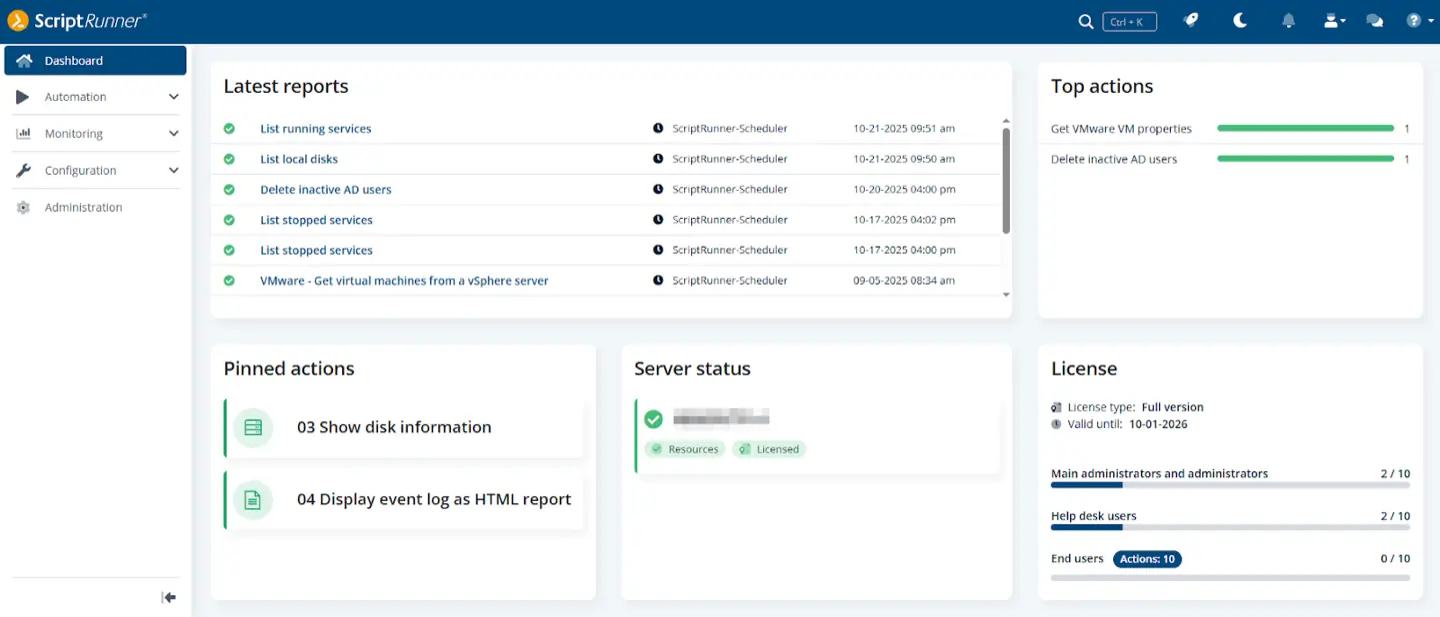Viewport: 1440px width, 617px height.
Task: Select Administration in the sidebar menu
Action: click(x=83, y=207)
